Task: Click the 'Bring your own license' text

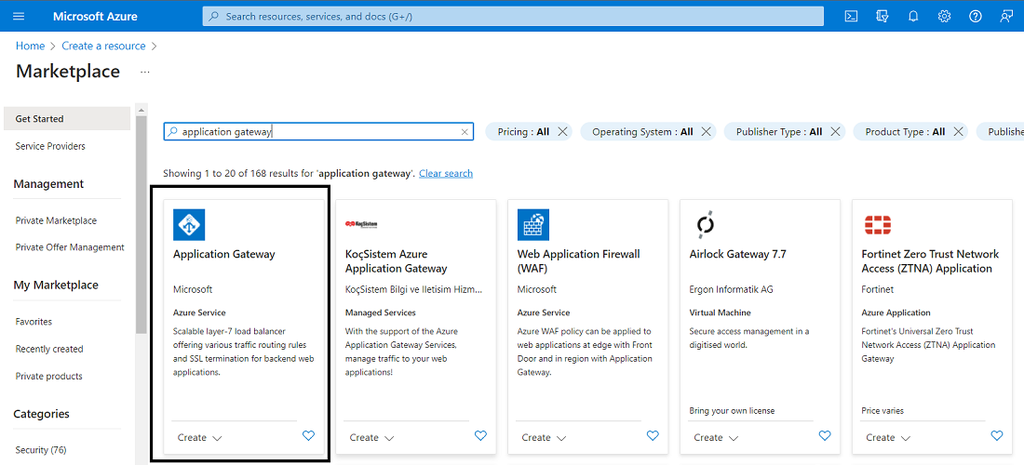Action: [732, 411]
